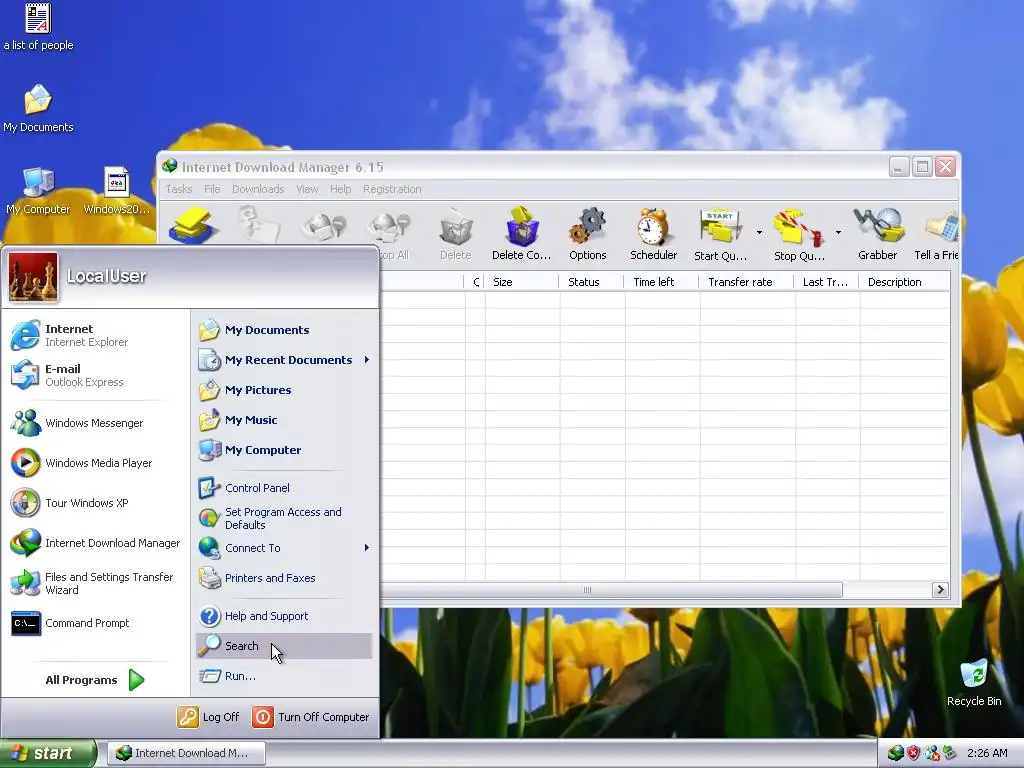Open the Help menu in IDM
Image resolution: width=1024 pixels, height=768 pixels.
pyautogui.click(x=340, y=189)
